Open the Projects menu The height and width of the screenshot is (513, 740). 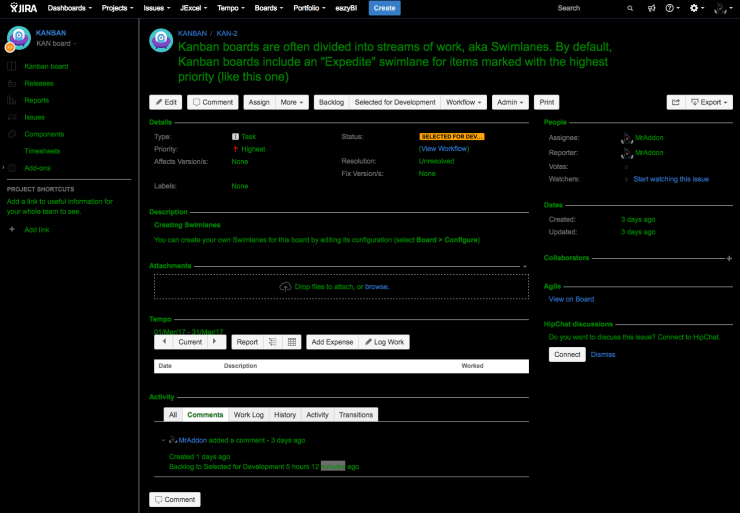tap(118, 8)
